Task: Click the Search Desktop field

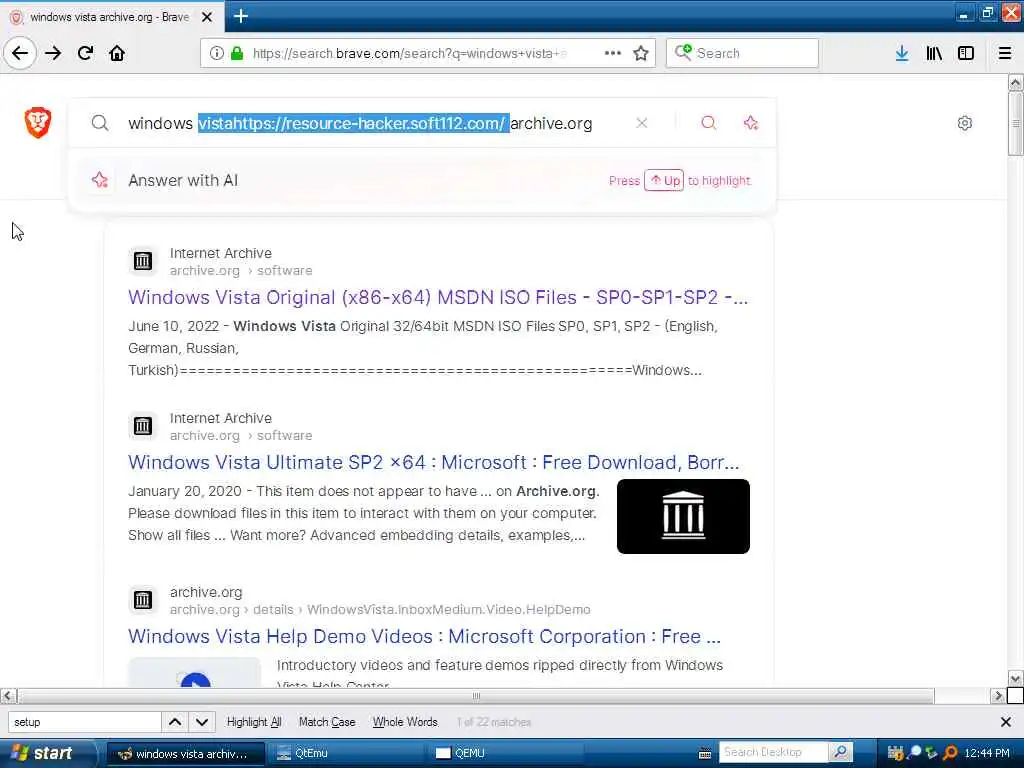Action: (x=773, y=752)
